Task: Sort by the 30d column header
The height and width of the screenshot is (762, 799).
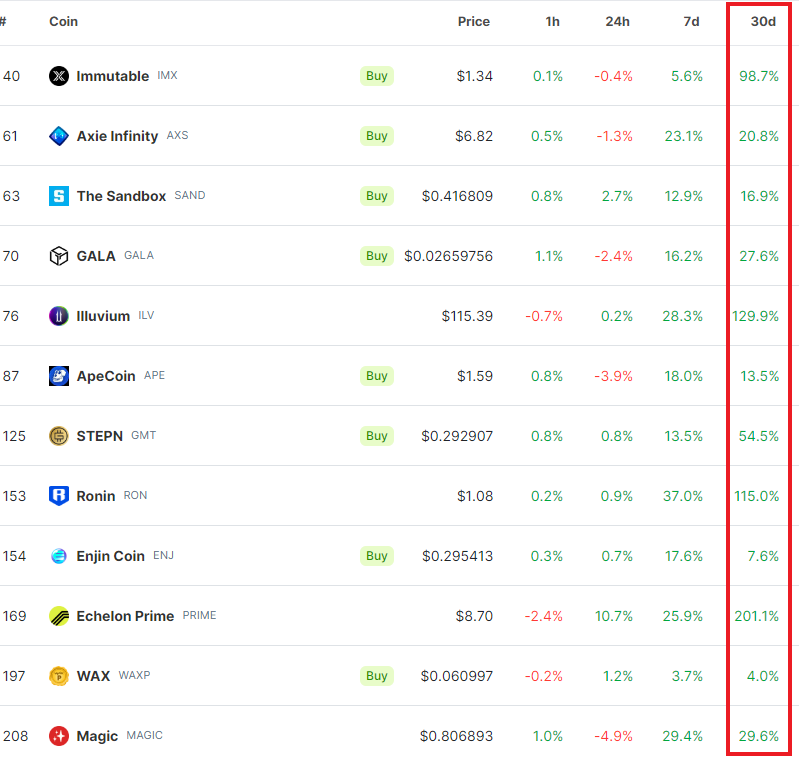Action: [763, 21]
